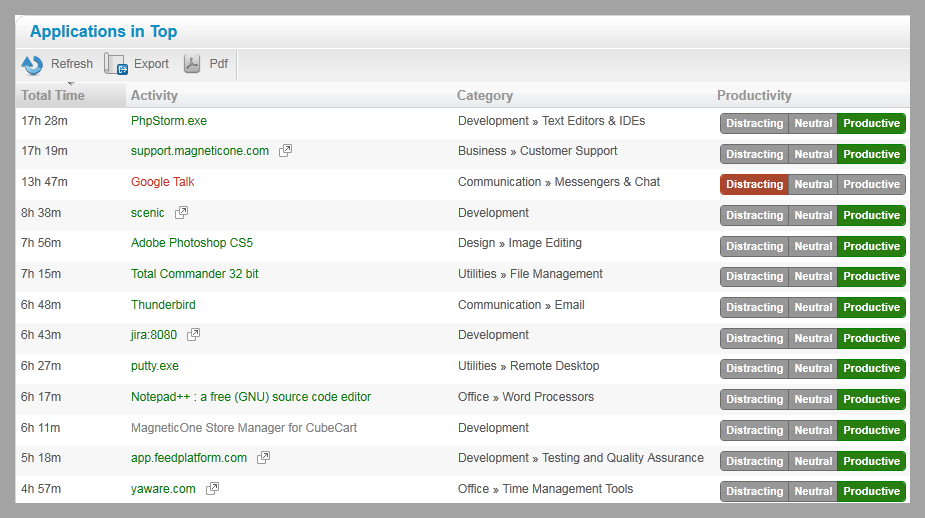
Task: Sort by the Productivity column header
Action: [754, 96]
